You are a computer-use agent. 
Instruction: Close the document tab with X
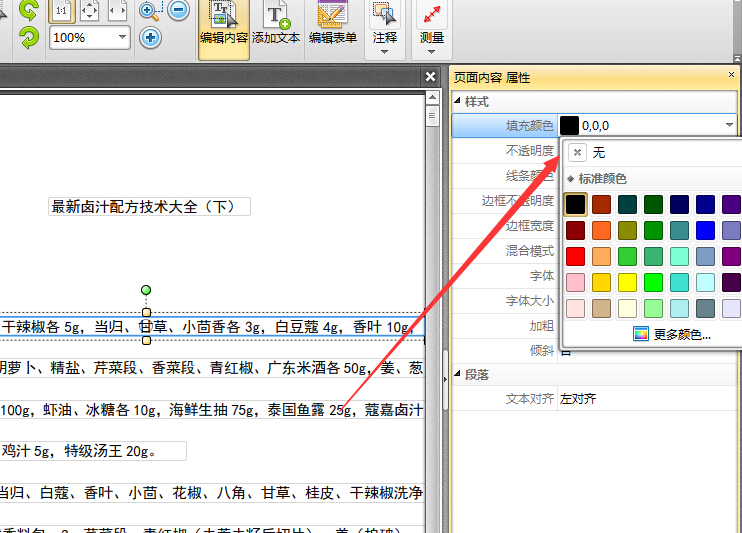pos(430,76)
